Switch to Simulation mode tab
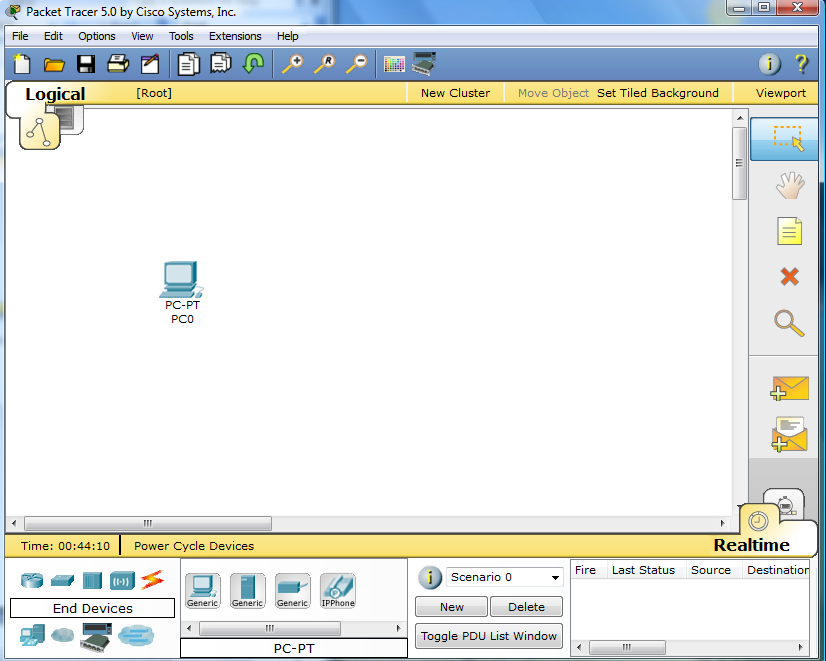Viewport: 826px width, 661px height. [x=785, y=504]
